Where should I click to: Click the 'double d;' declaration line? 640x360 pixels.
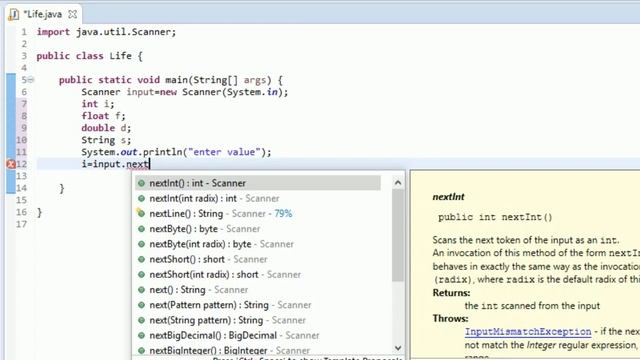[106, 128]
